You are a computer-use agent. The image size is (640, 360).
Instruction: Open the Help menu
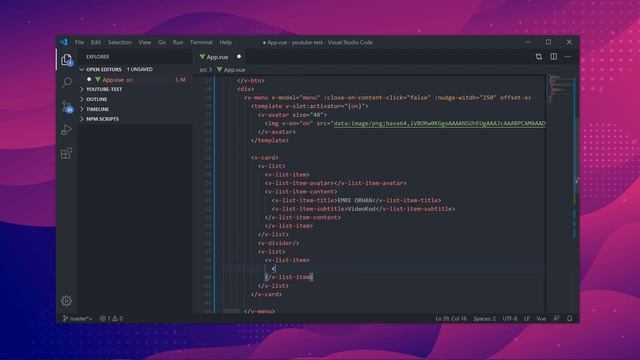tap(225, 42)
